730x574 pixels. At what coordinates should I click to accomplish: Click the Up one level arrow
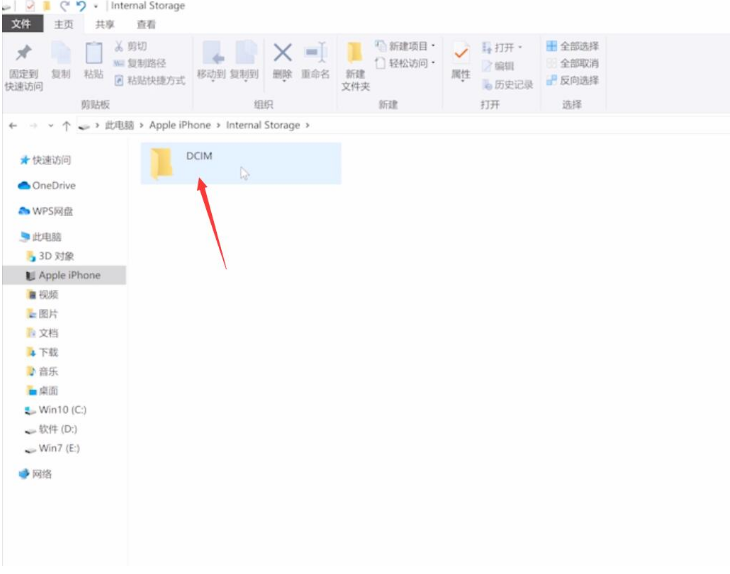click(66, 125)
